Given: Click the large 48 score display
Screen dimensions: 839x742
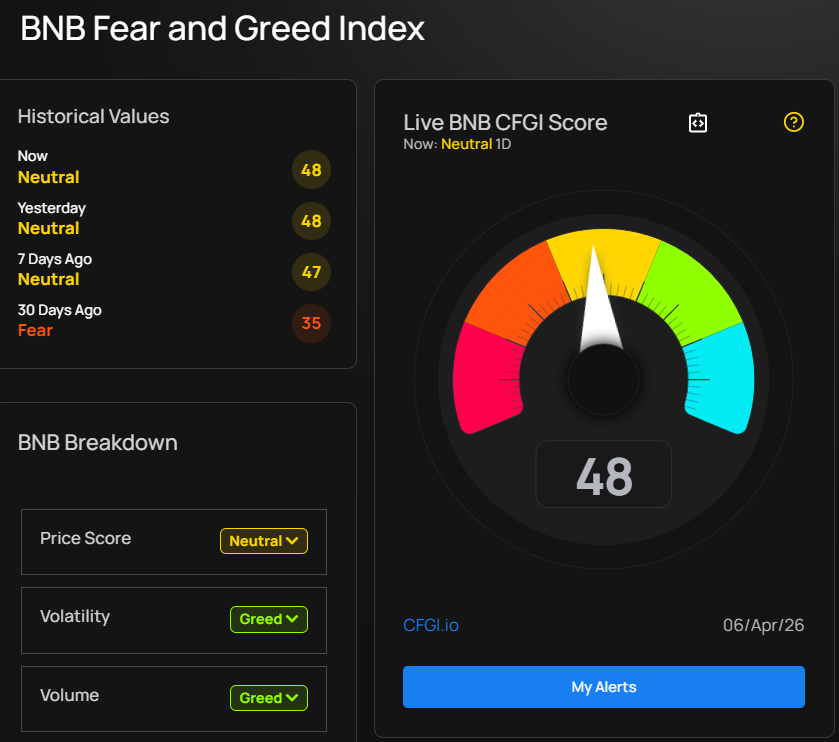Looking at the screenshot, I should coord(604,475).
